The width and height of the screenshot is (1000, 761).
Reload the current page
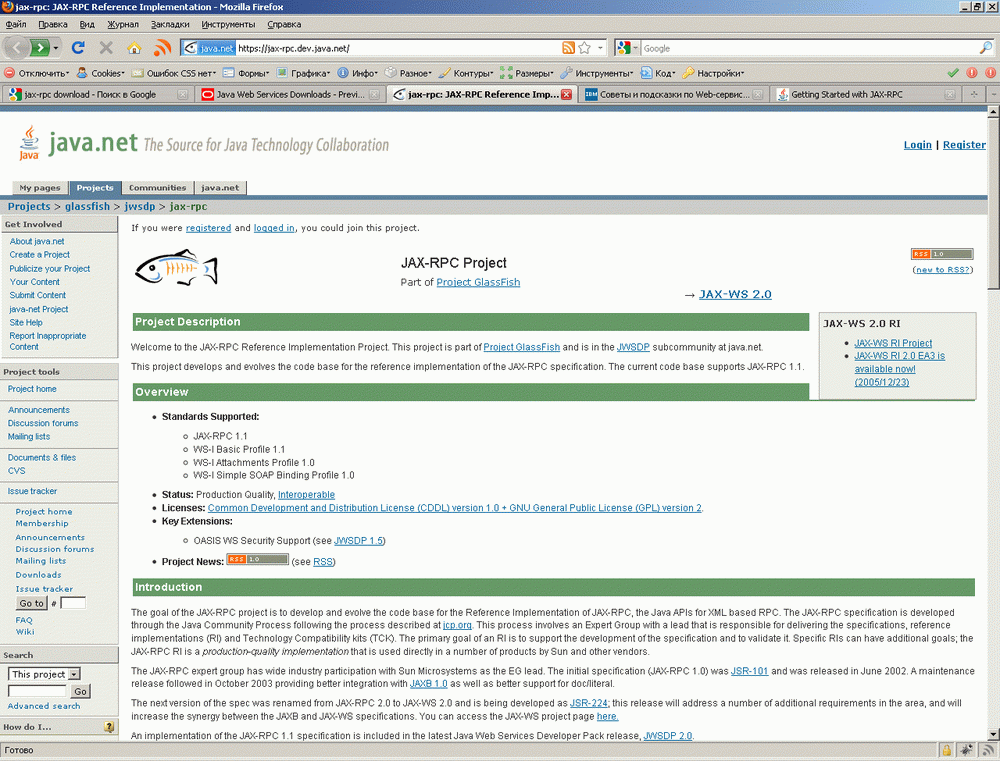click(78, 48)
